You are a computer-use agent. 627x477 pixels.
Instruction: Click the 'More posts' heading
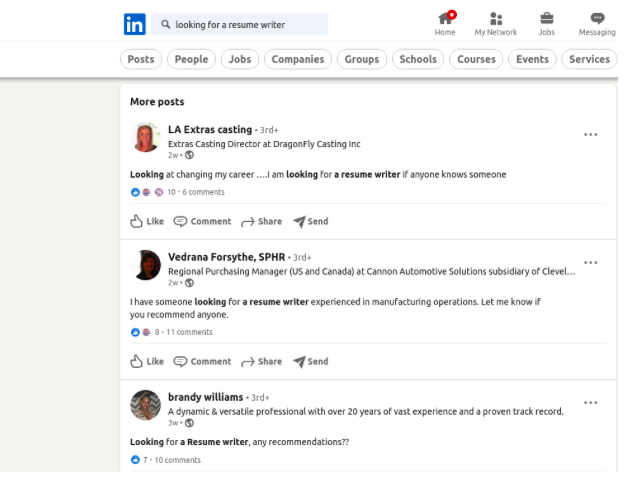point(157,102)
